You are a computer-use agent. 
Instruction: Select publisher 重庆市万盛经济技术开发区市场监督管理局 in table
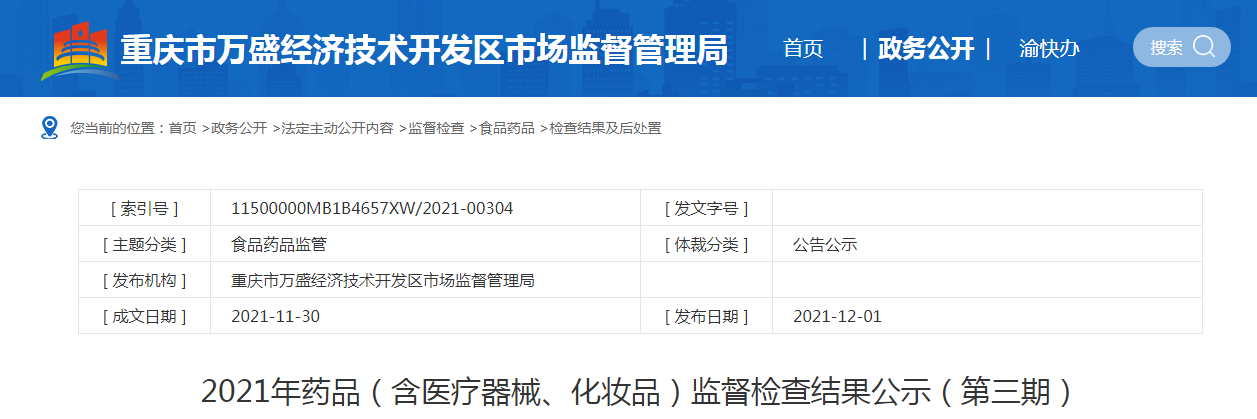pos(383,280)
